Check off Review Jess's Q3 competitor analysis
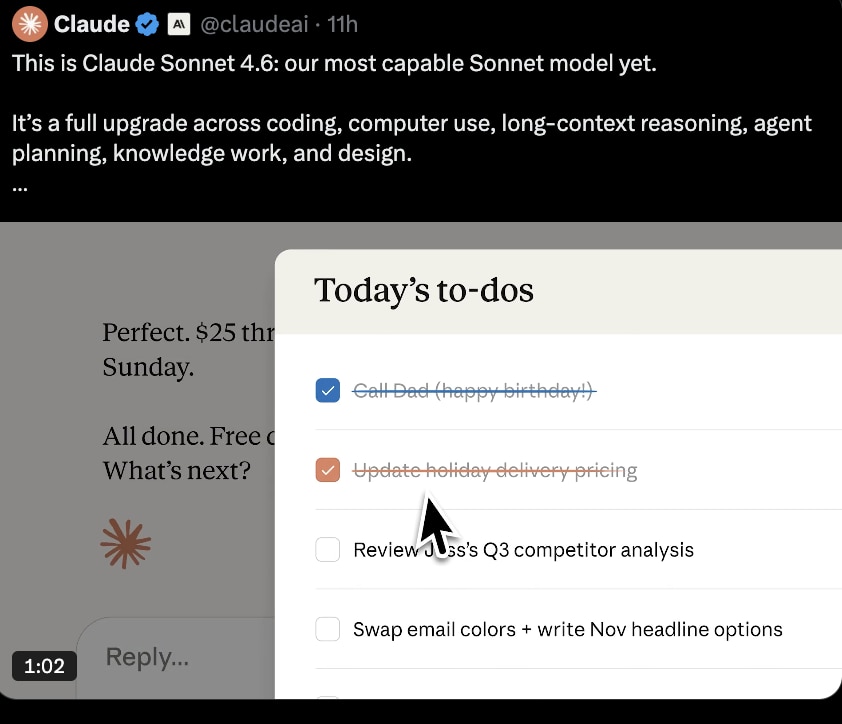 (327, 549)
